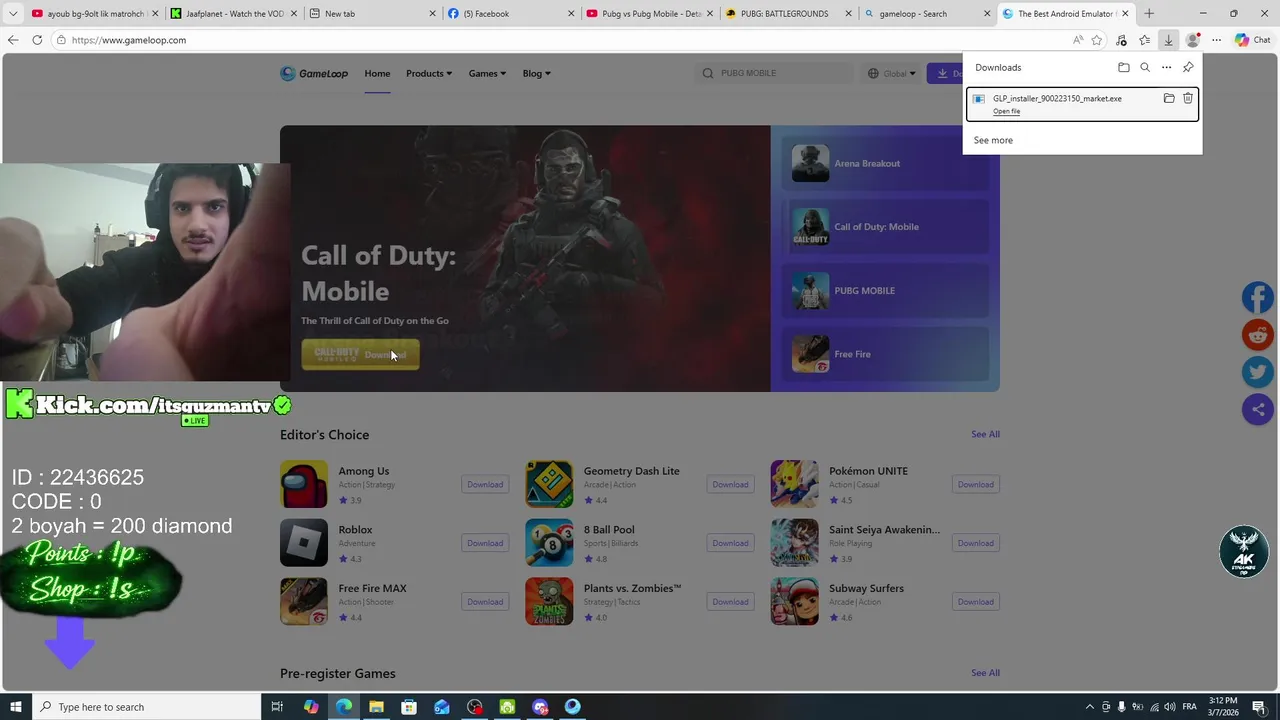Open the Subway Surfers game icon
Image resolution: width=1280 pixels, height=720 pixels.
[794, 601]
